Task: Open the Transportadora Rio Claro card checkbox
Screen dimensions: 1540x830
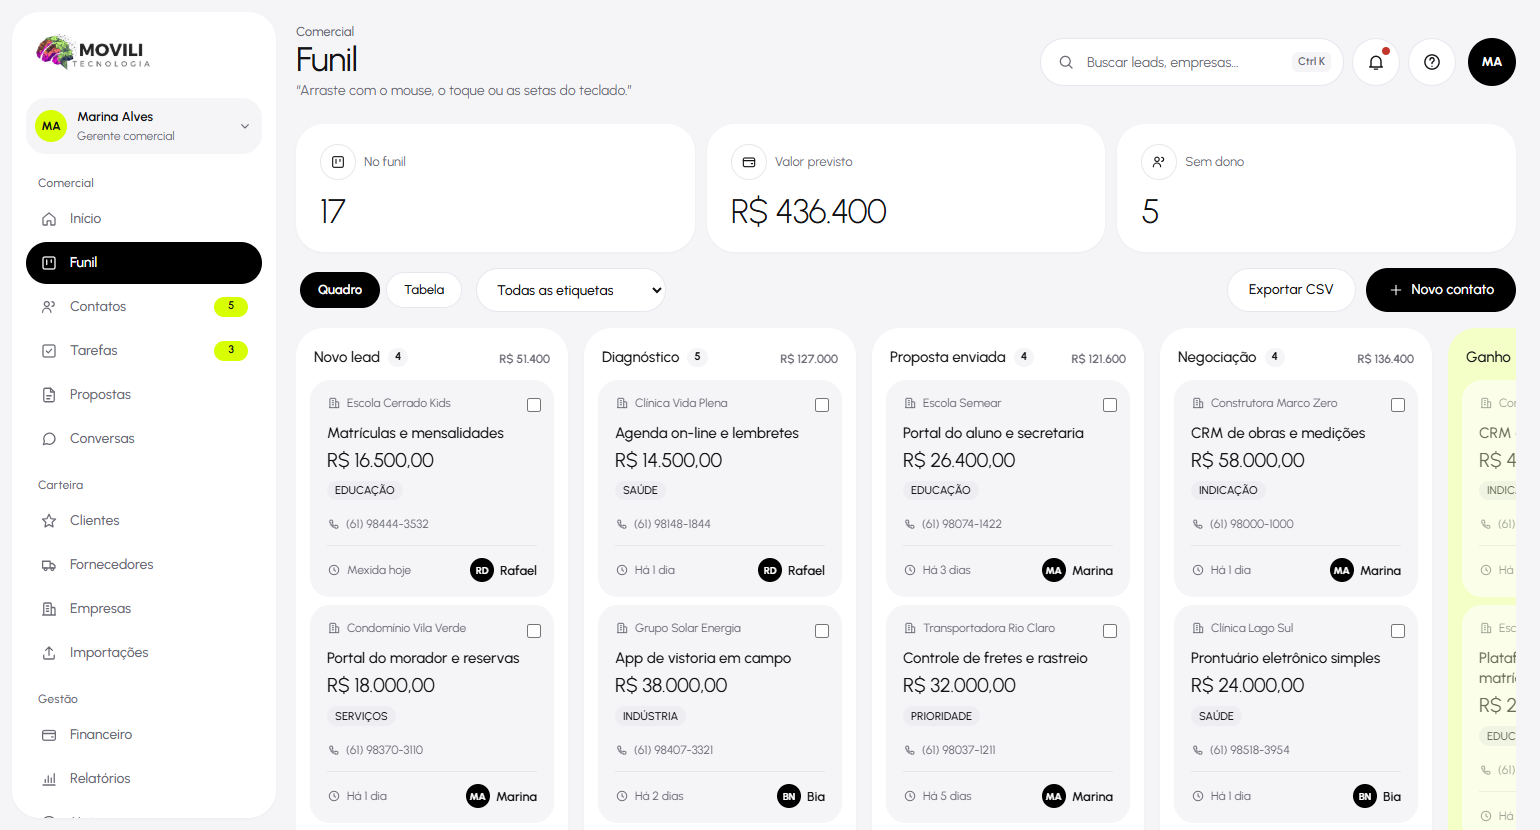Action: tap(1110, 631)
